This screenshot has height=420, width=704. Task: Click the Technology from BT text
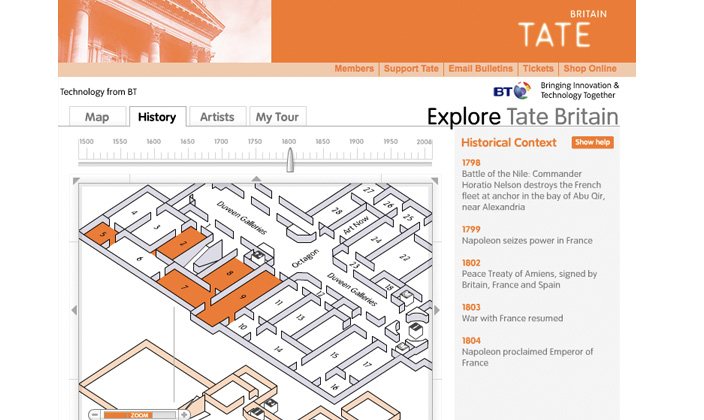coord(98,92)
